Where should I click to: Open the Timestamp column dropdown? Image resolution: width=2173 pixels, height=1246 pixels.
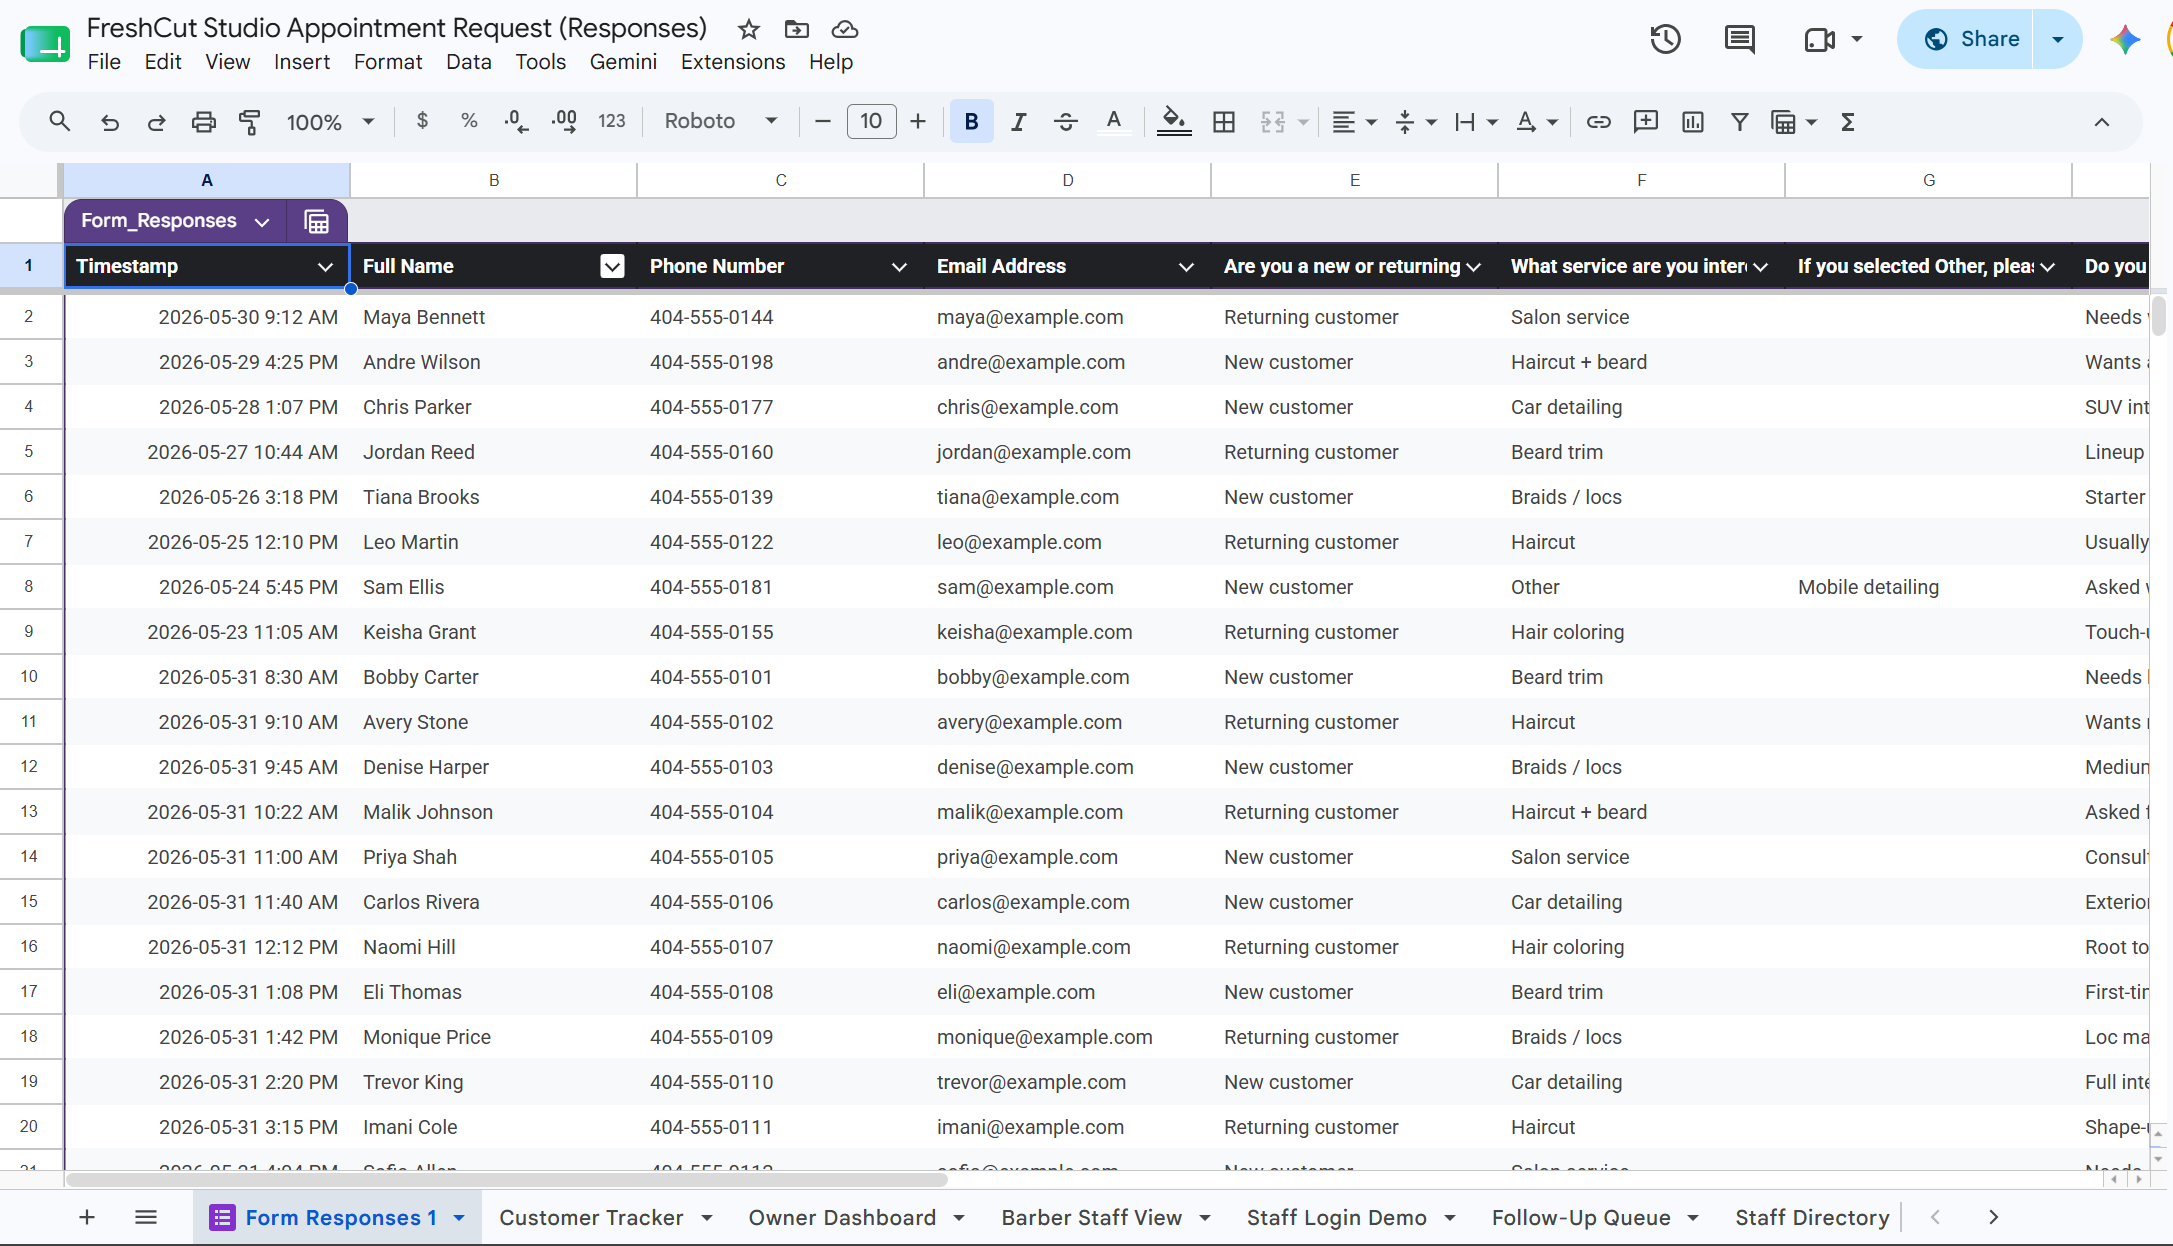pos(325,267)
